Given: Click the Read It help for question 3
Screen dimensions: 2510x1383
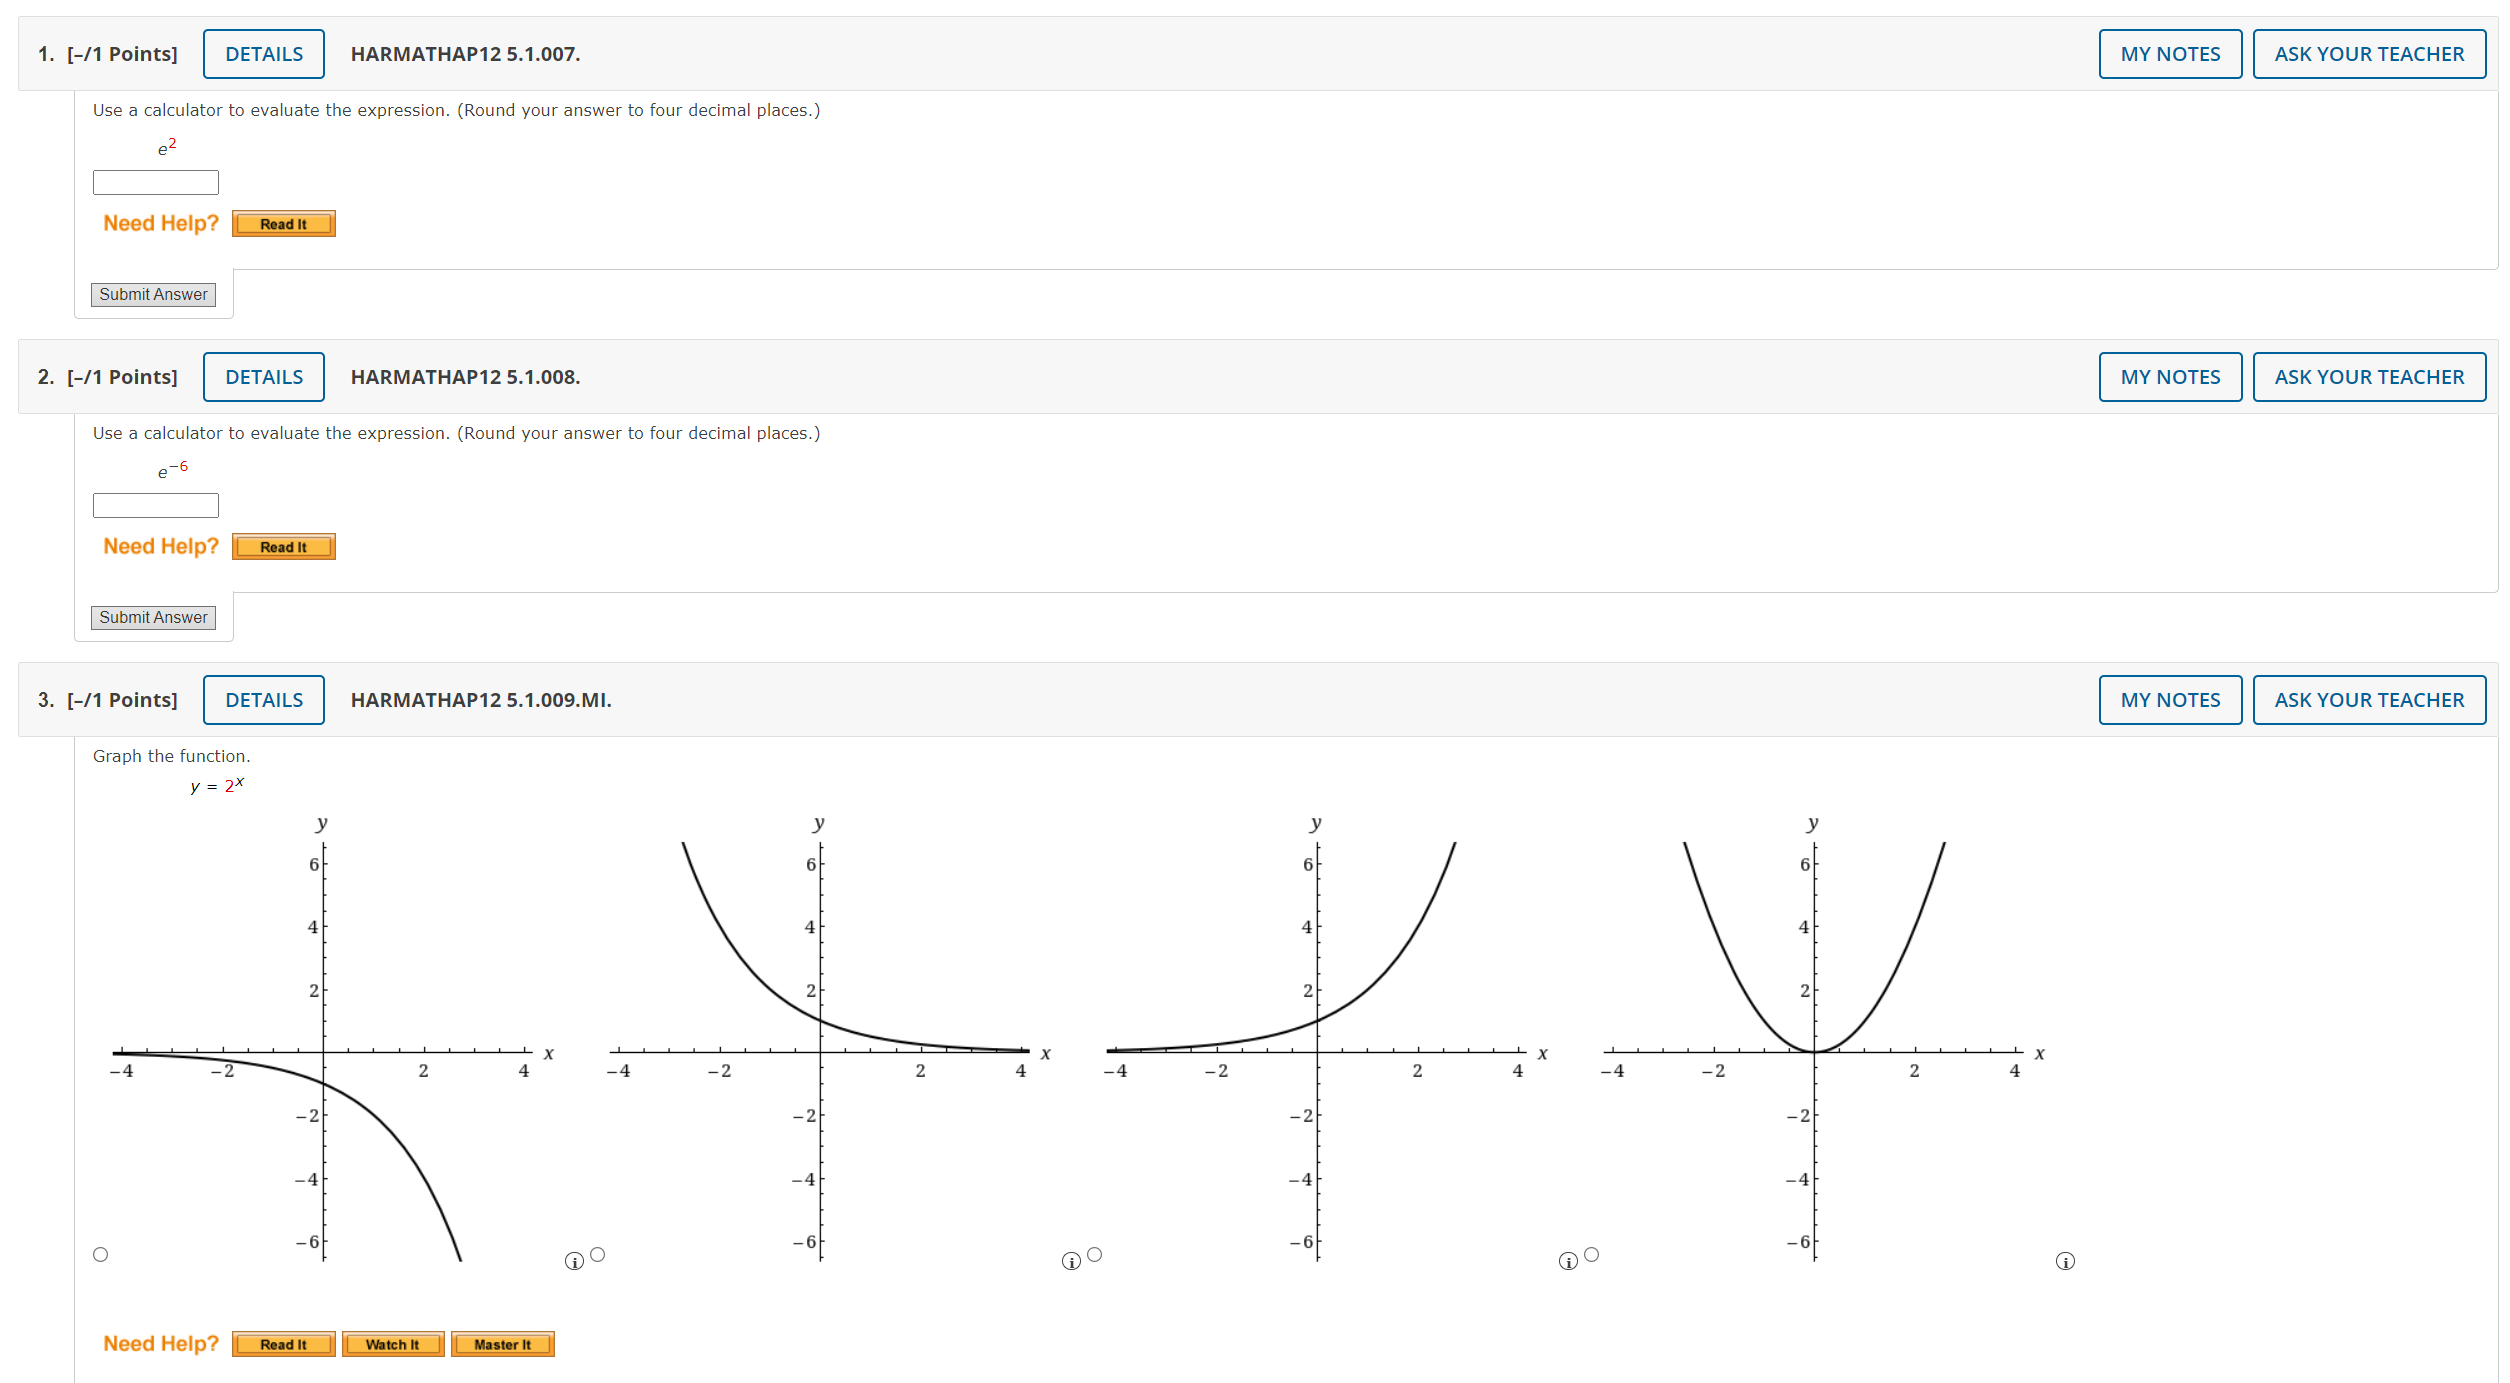Looking at the screenshot, I should point(283,1344).
